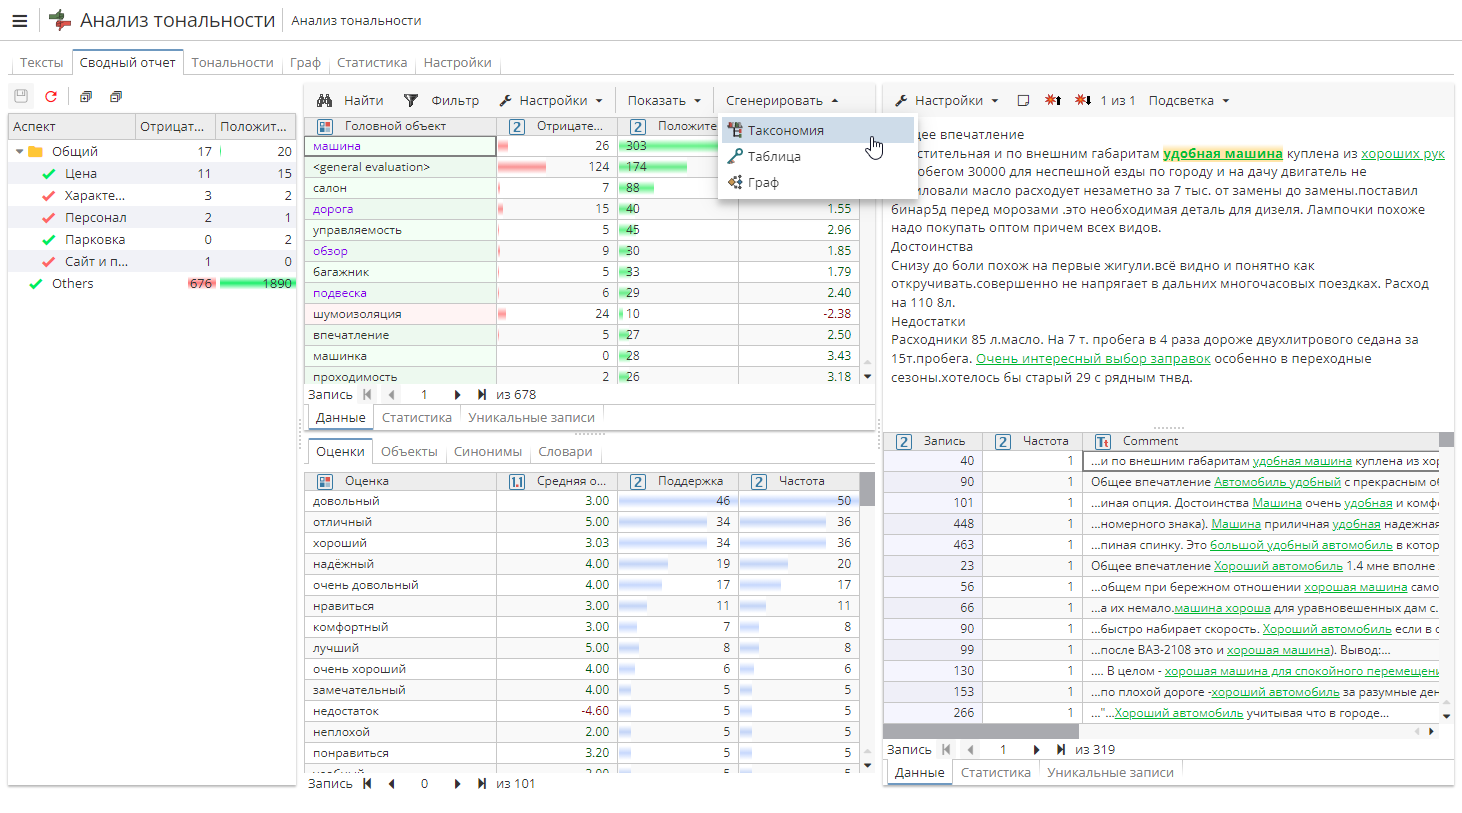The width and height of the screenshot is (1462, 813).
Task: Toggle the checkmark for Персонал aspect
Action: 48,218
